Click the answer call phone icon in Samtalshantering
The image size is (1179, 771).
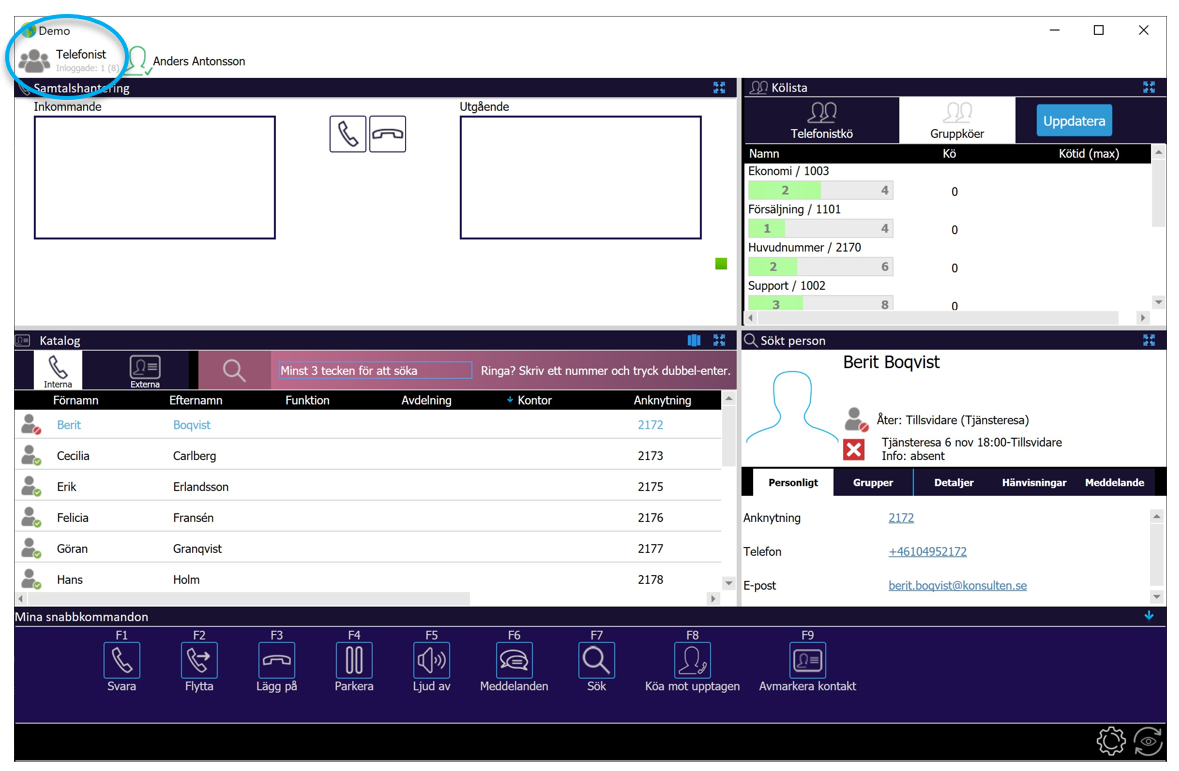click(347, 134)
